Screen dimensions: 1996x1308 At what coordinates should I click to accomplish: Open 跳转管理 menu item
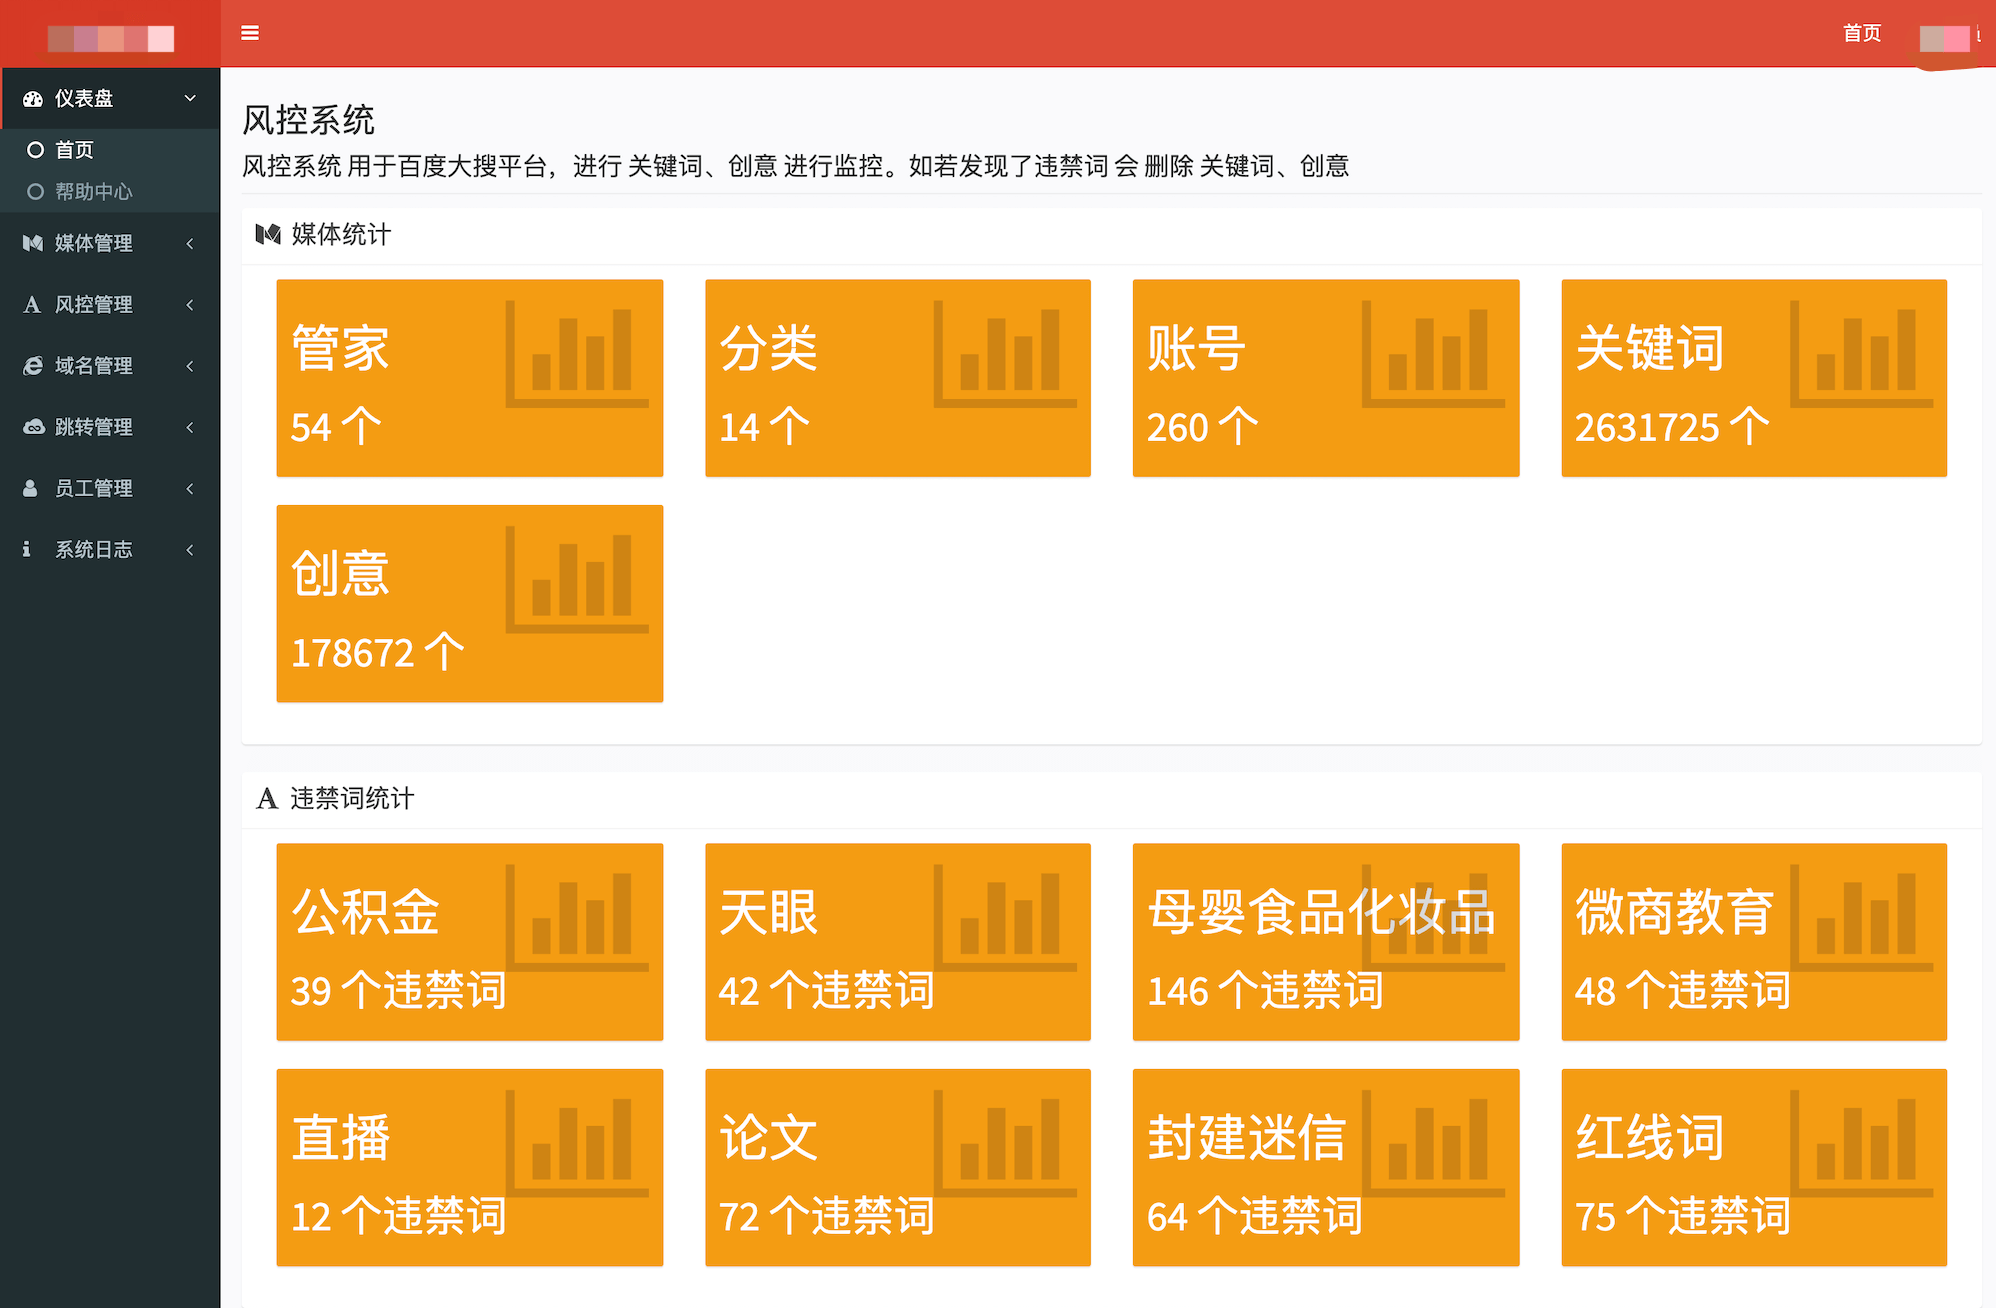point(110,427)
